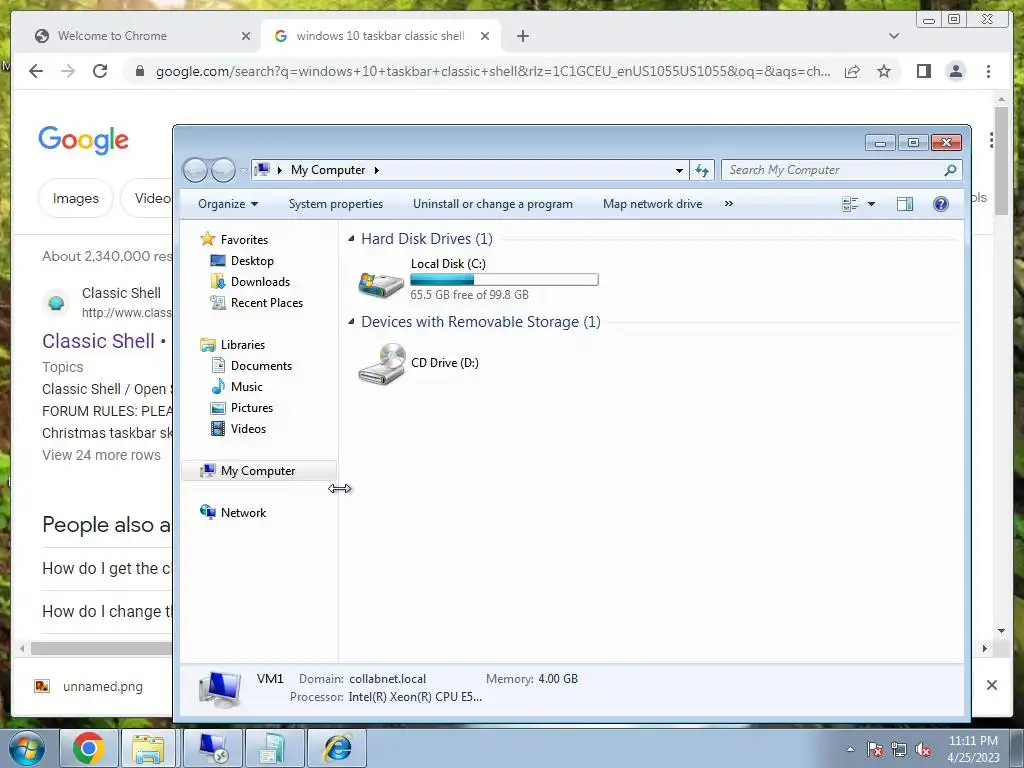Select Network in navigation pane
The image size is (1024, 768).
(233, 513)
